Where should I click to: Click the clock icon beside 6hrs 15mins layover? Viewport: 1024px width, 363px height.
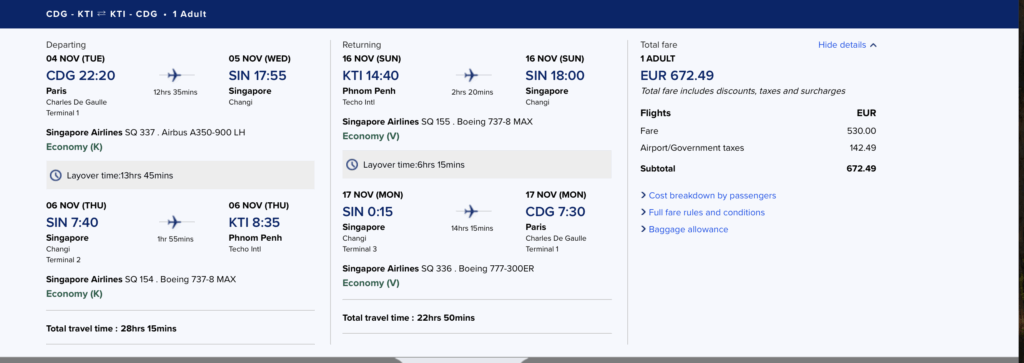[x=352, y=165]
